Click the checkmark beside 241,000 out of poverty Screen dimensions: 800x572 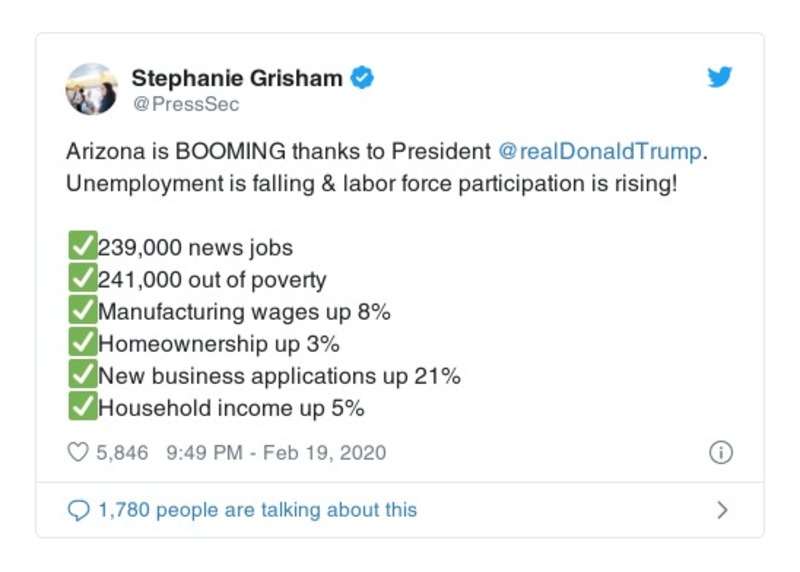tap(82, 279)
